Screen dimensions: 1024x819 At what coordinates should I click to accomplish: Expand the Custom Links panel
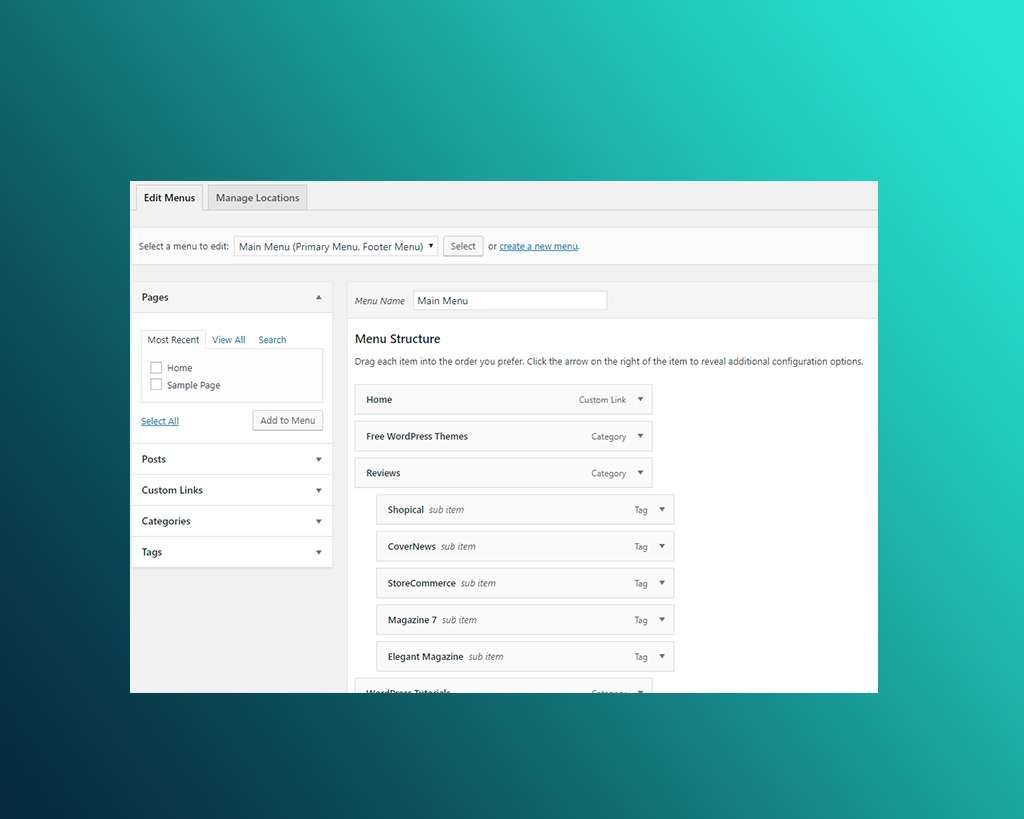click(x=318, y=490)
